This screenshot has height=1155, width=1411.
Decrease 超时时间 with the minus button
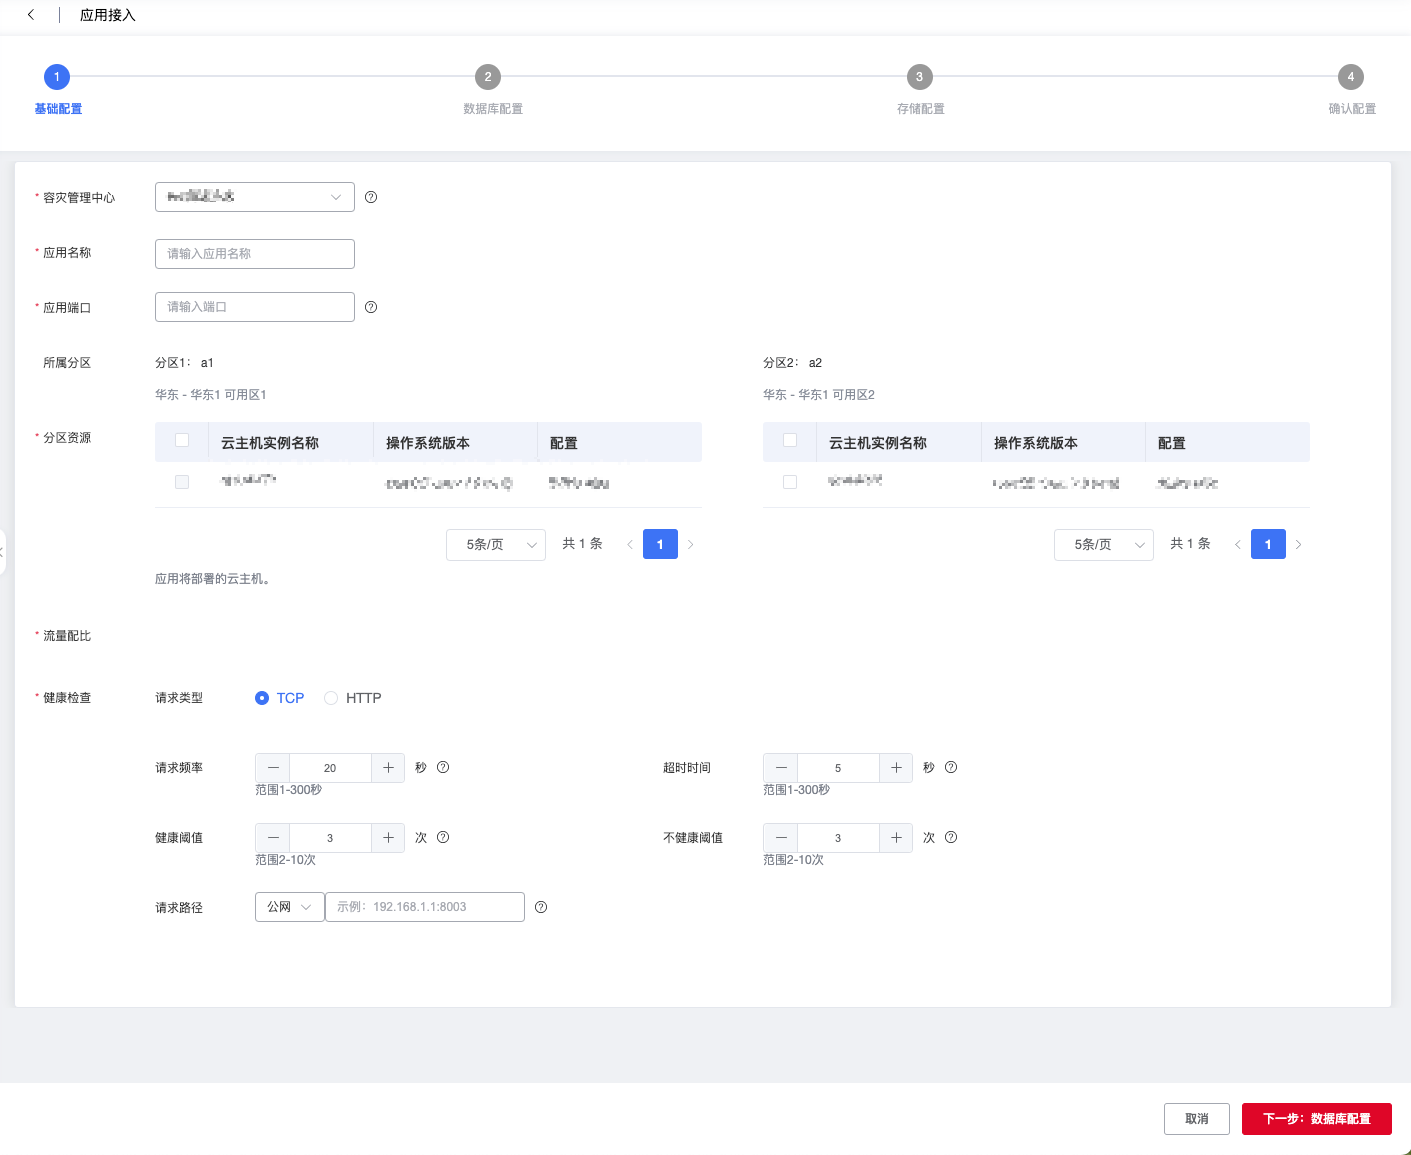781,768
